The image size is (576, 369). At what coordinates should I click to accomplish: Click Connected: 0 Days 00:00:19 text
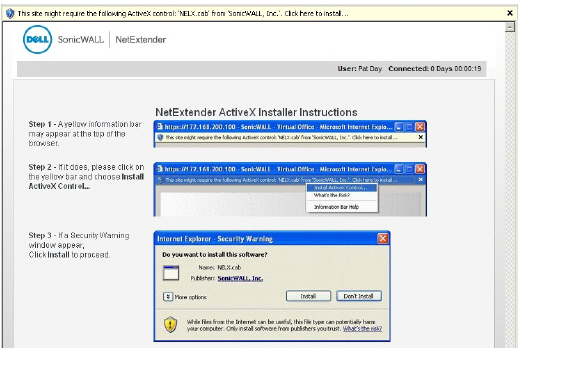[x=435, y=69]
